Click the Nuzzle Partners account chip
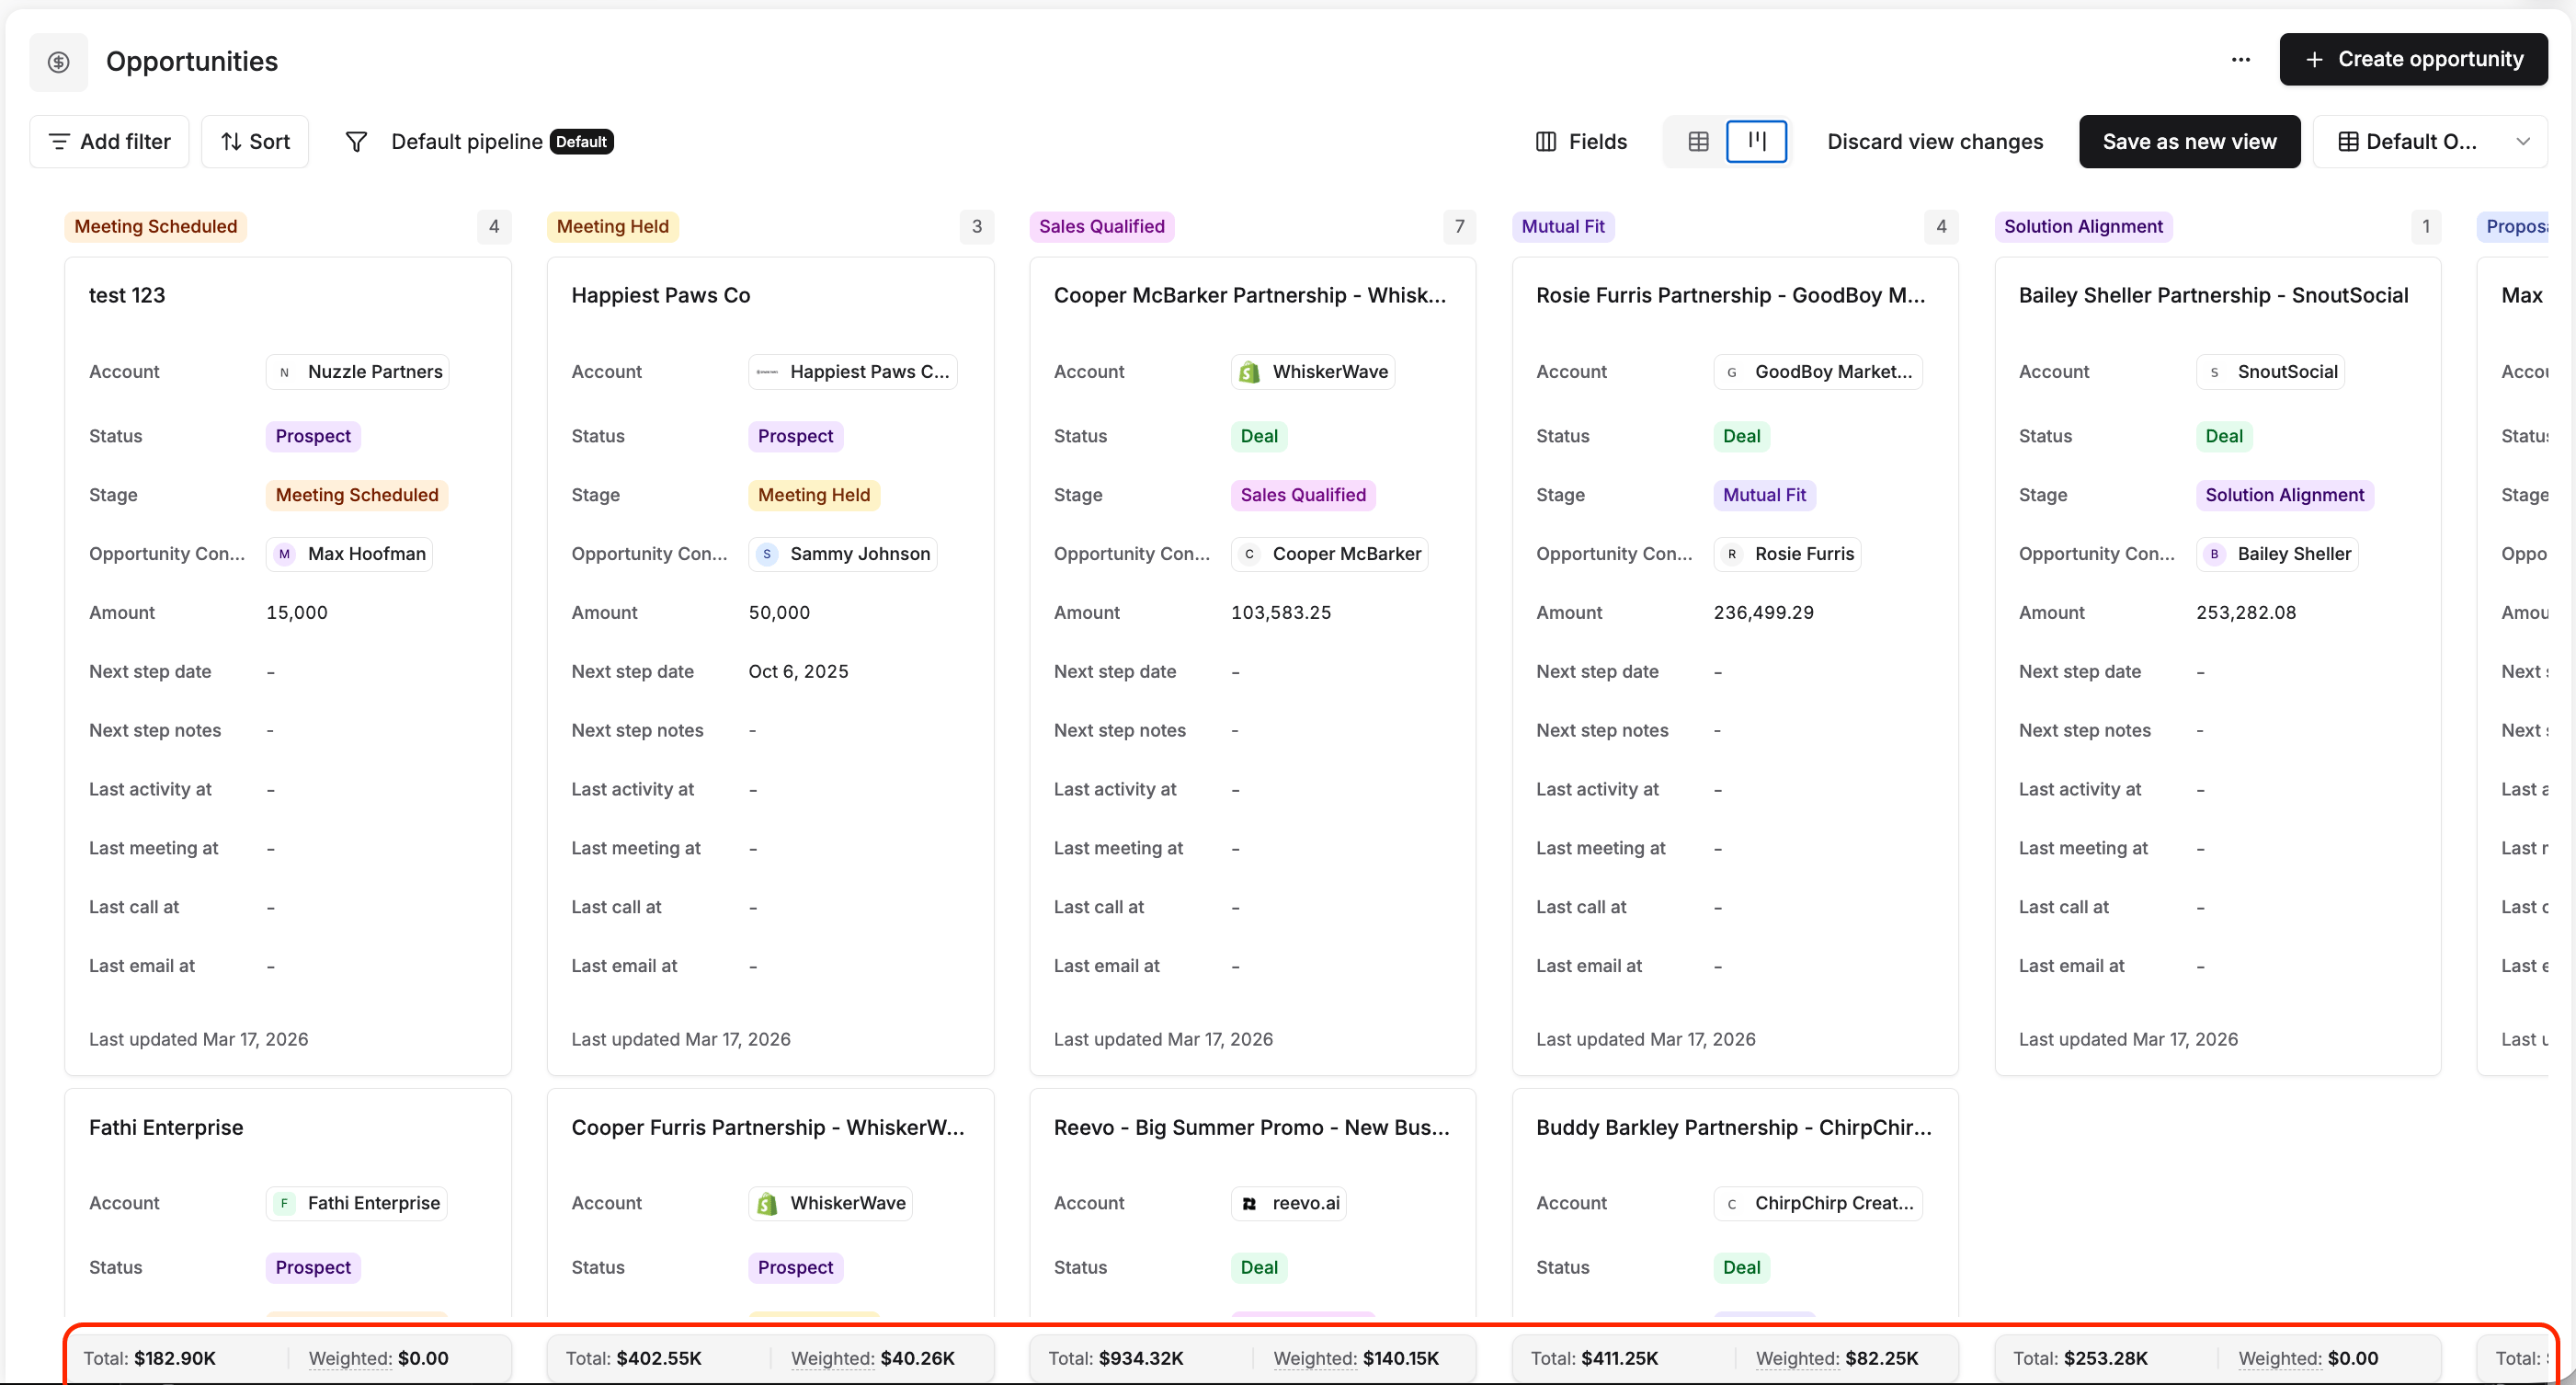The width and height of the screenshot is (2576, 1385). point(358,371)
